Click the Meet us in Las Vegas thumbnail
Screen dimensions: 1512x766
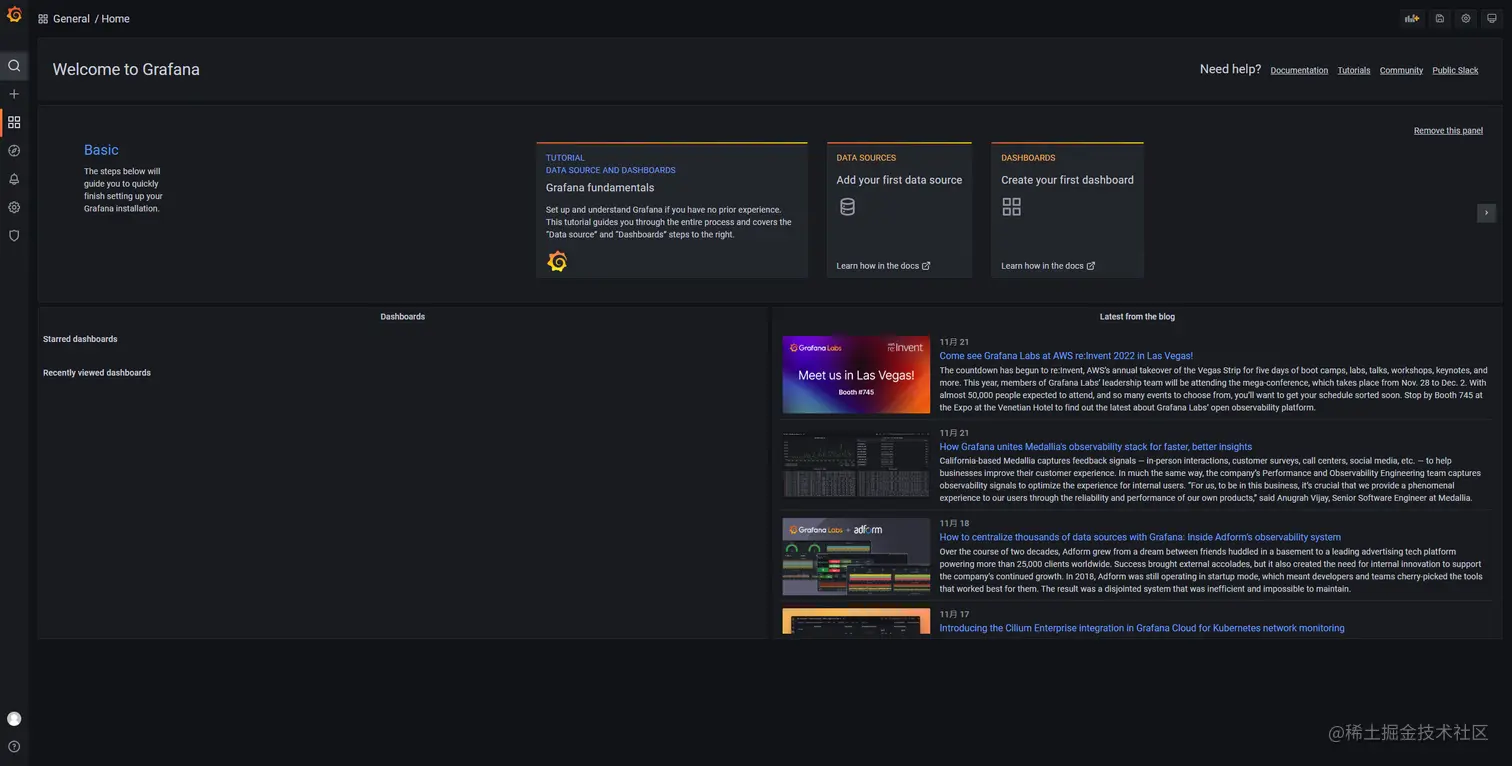click(856, 375)
